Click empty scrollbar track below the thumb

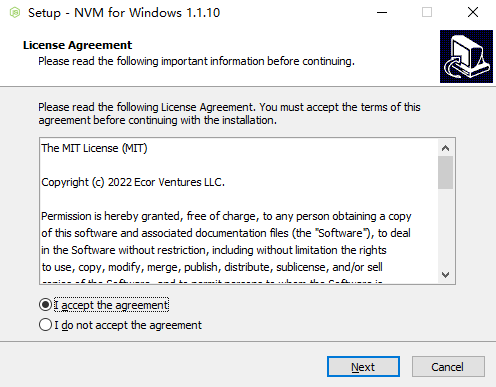pyautogui.click(x=445, y=228)
